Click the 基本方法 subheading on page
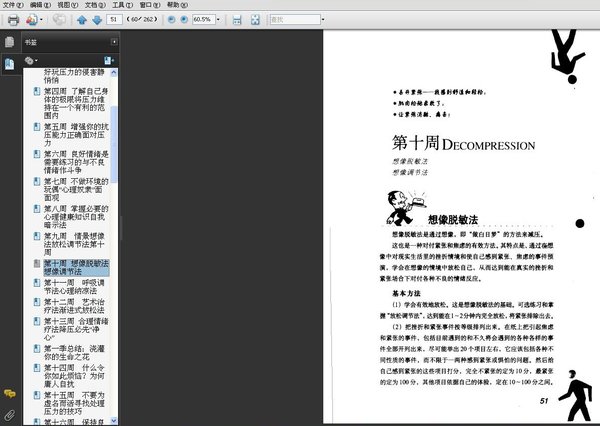Viewport: 600px width, 426px height. click(406, 294)
